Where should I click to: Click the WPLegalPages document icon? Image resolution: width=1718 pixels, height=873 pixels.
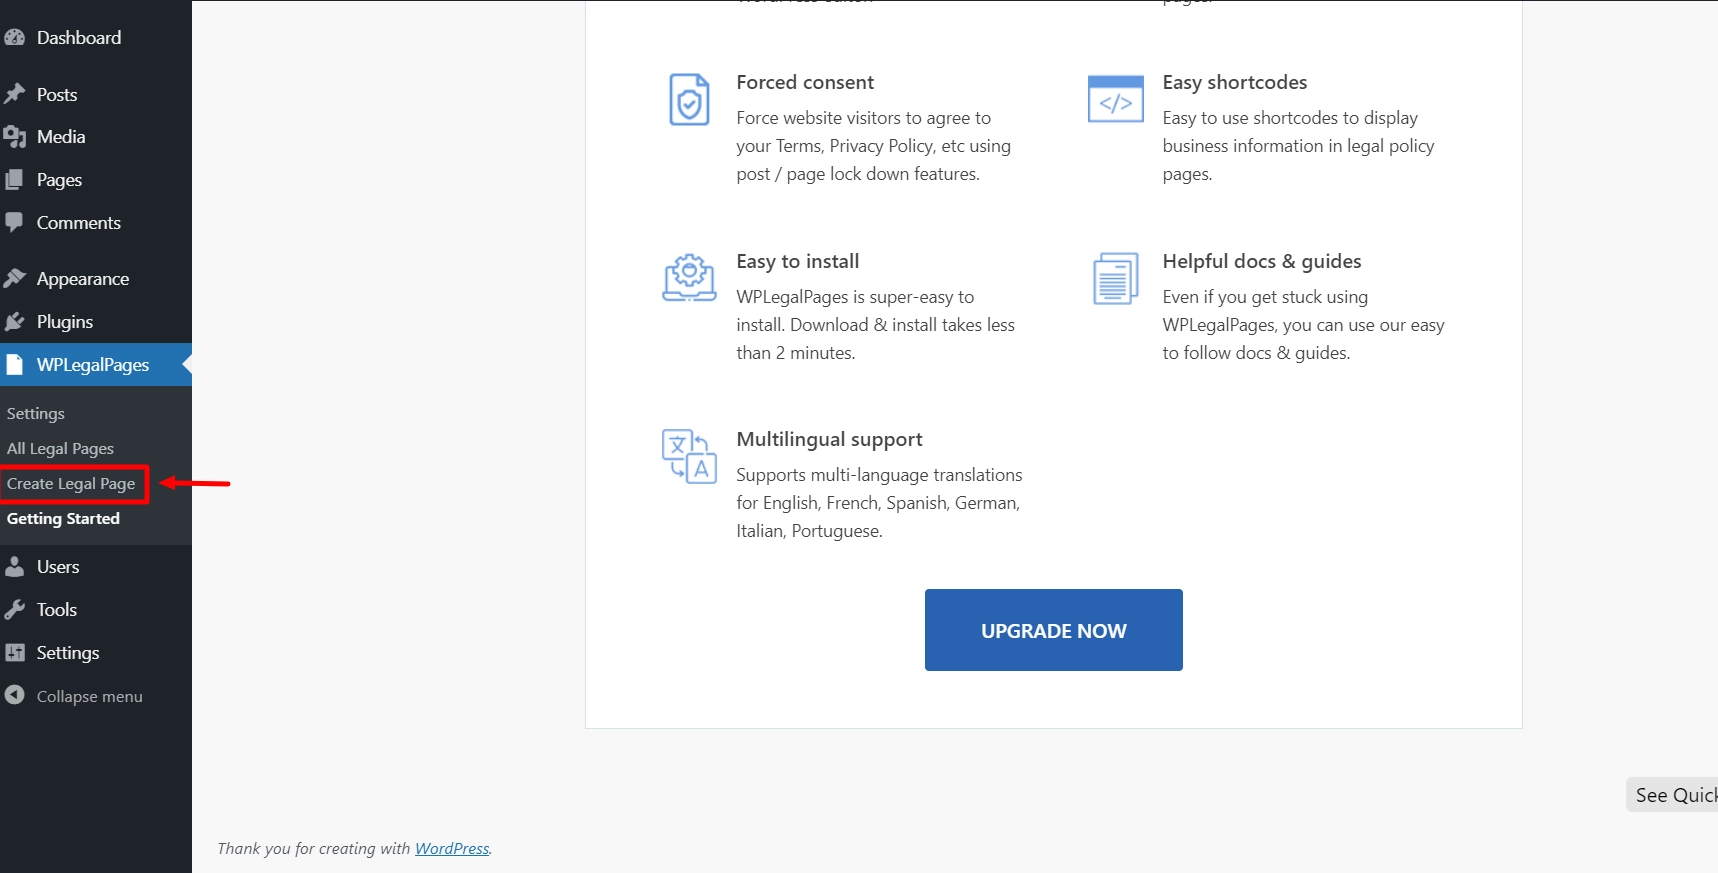[14, 365]
